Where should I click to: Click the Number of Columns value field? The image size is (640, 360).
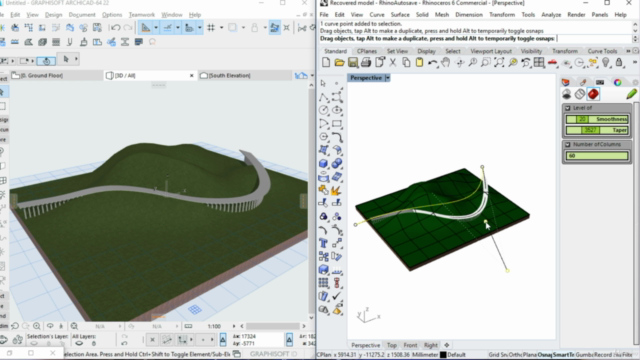597,156
